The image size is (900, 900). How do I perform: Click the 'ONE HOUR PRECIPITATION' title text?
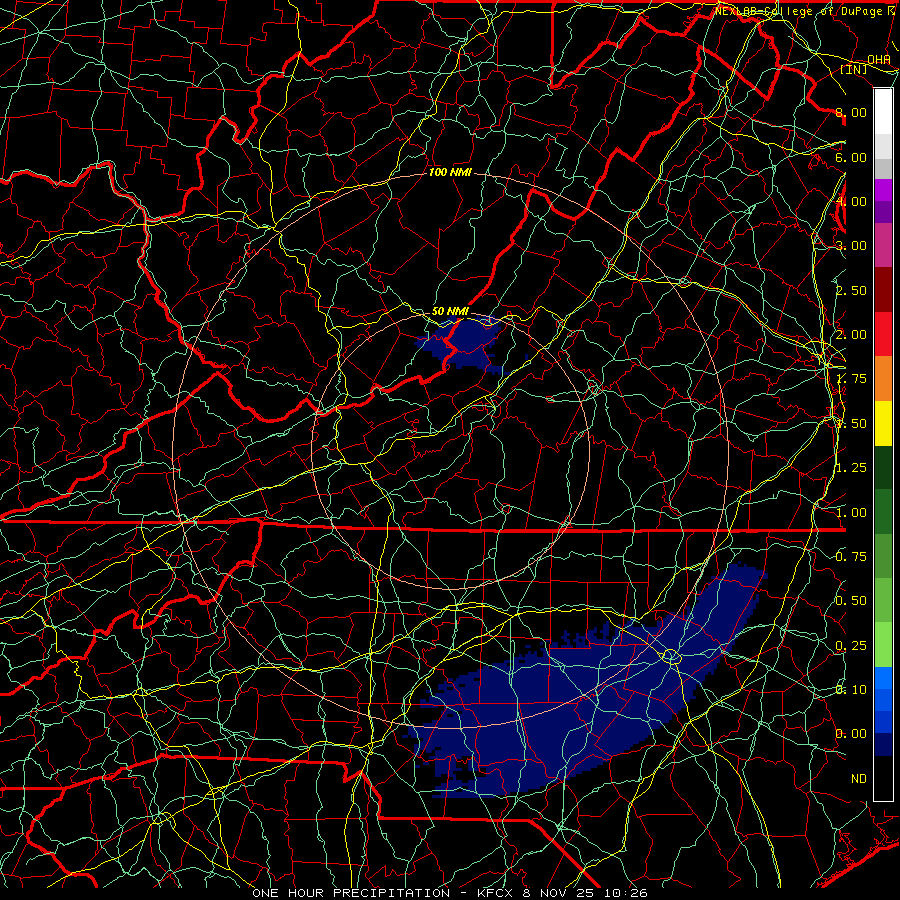[351, 893]
